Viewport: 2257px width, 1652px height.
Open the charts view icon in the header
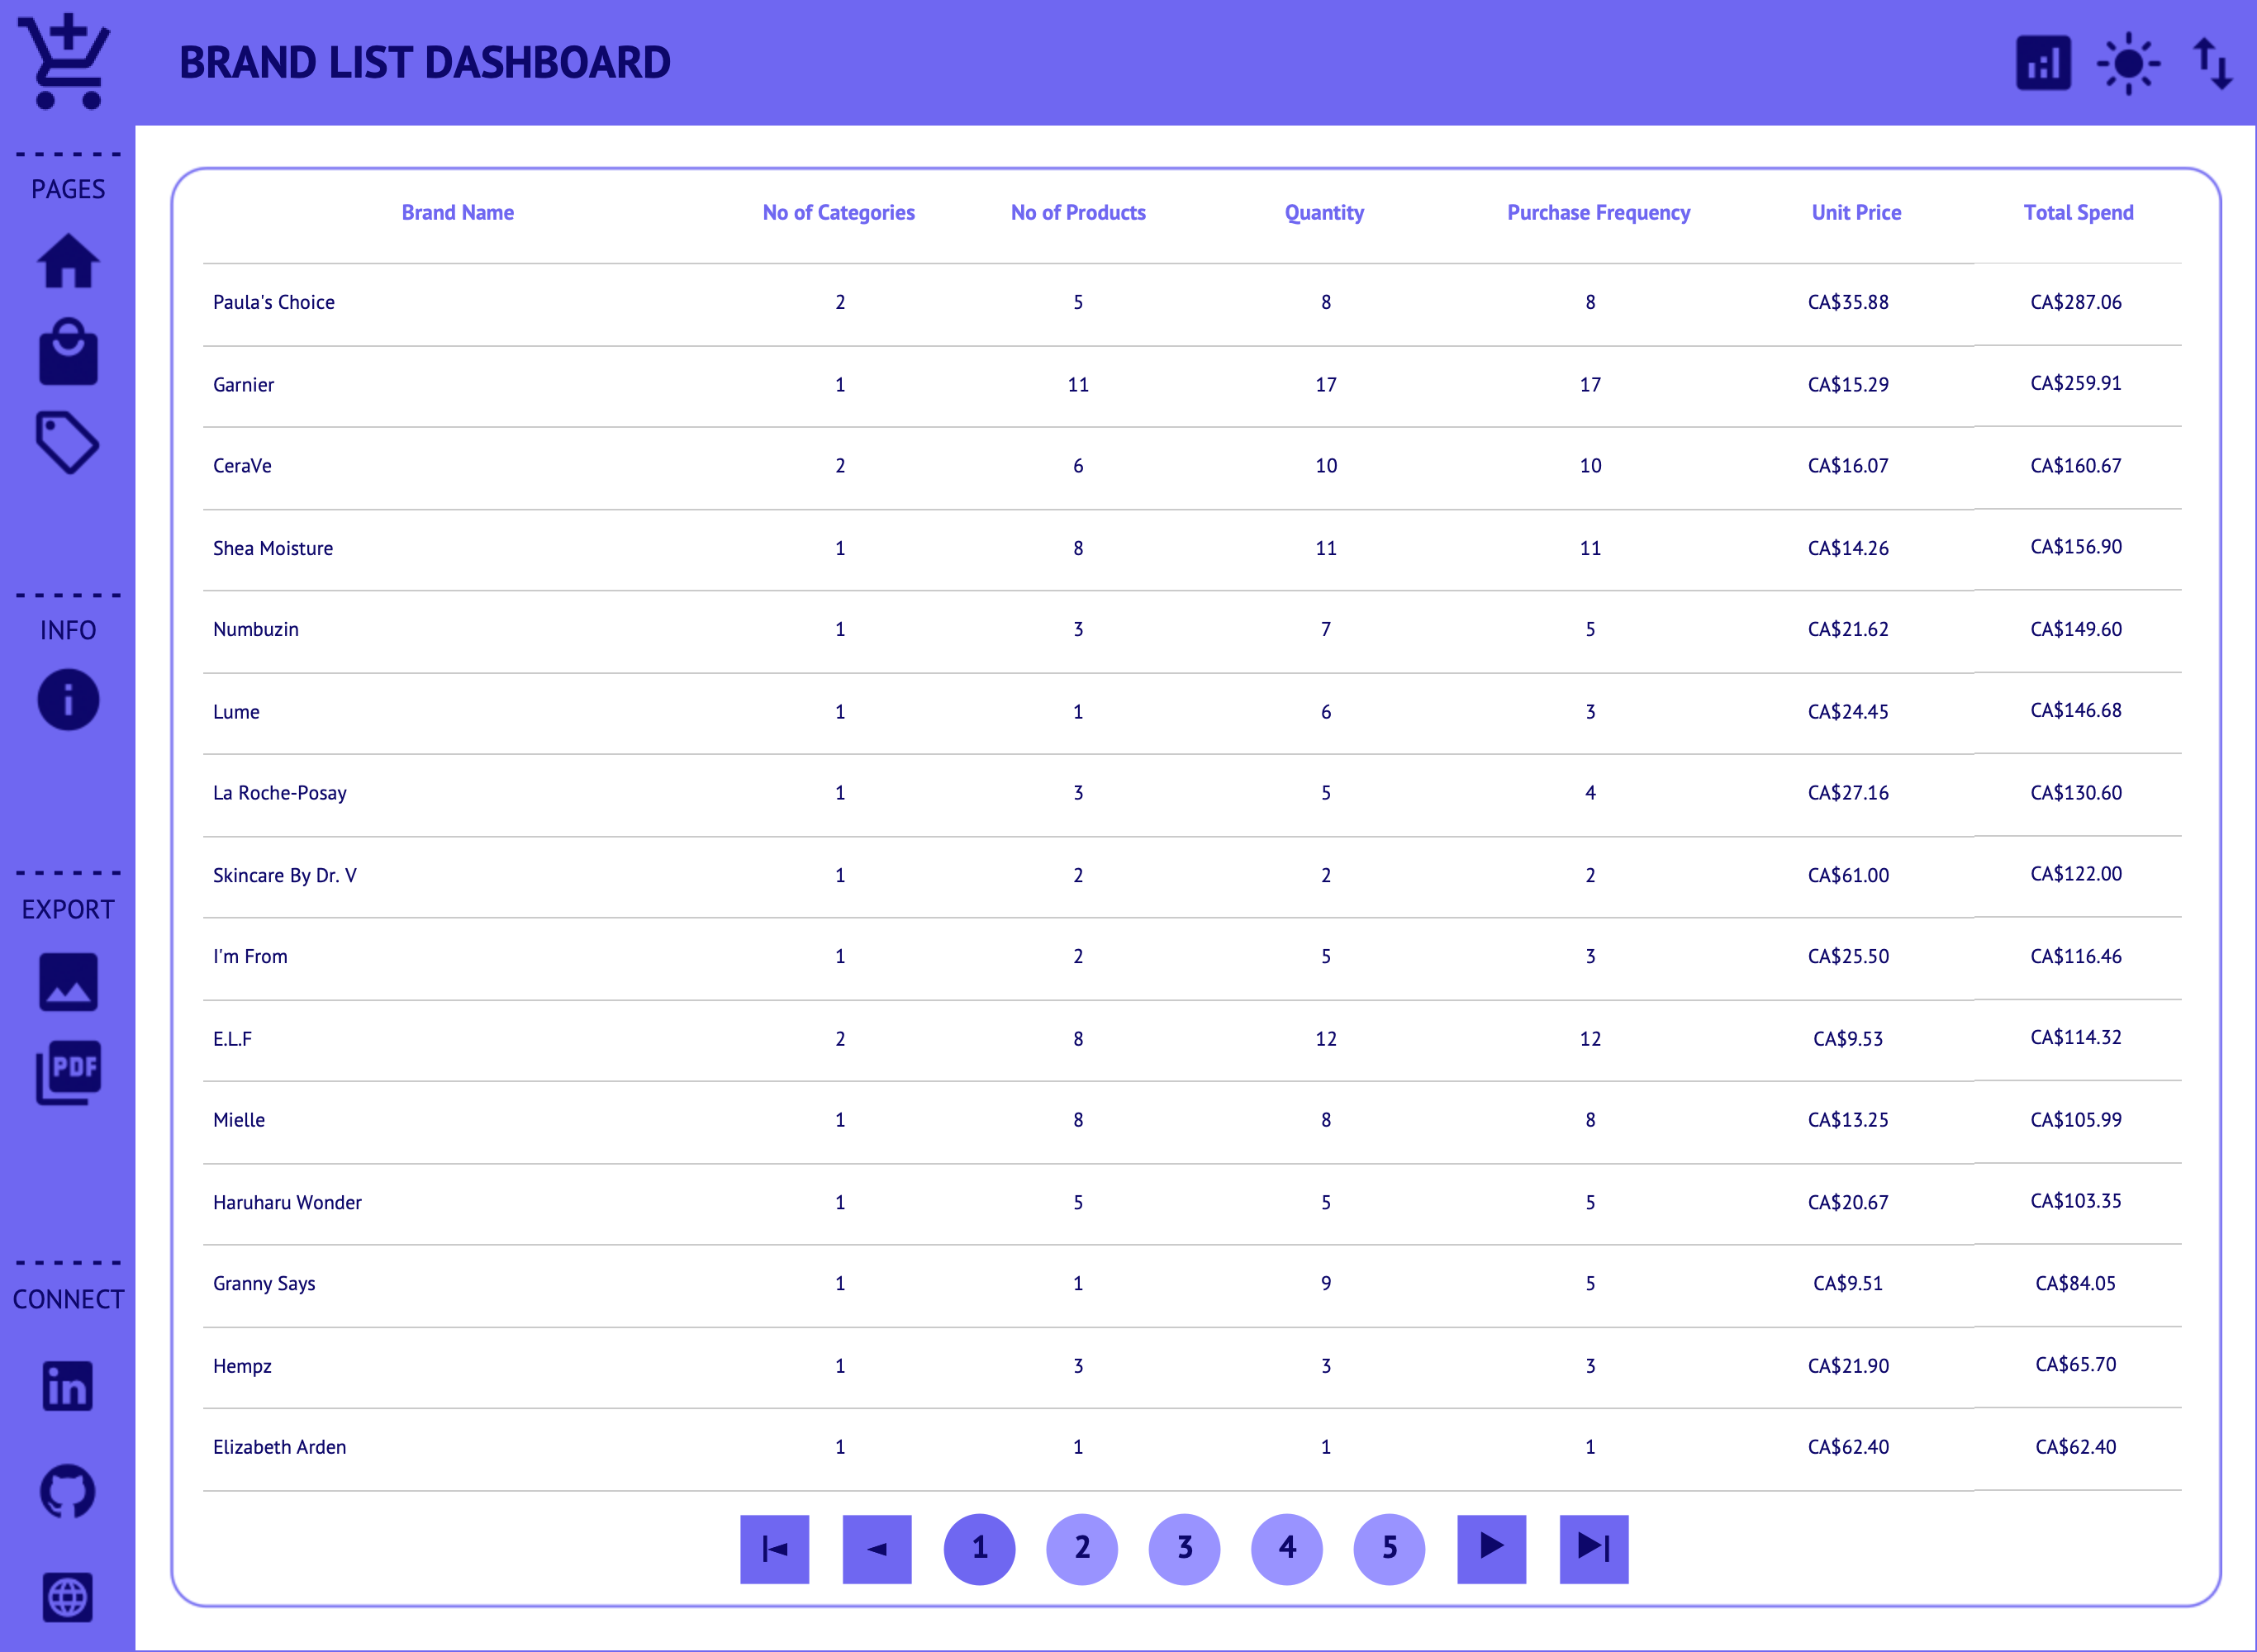pos(2043,63)
